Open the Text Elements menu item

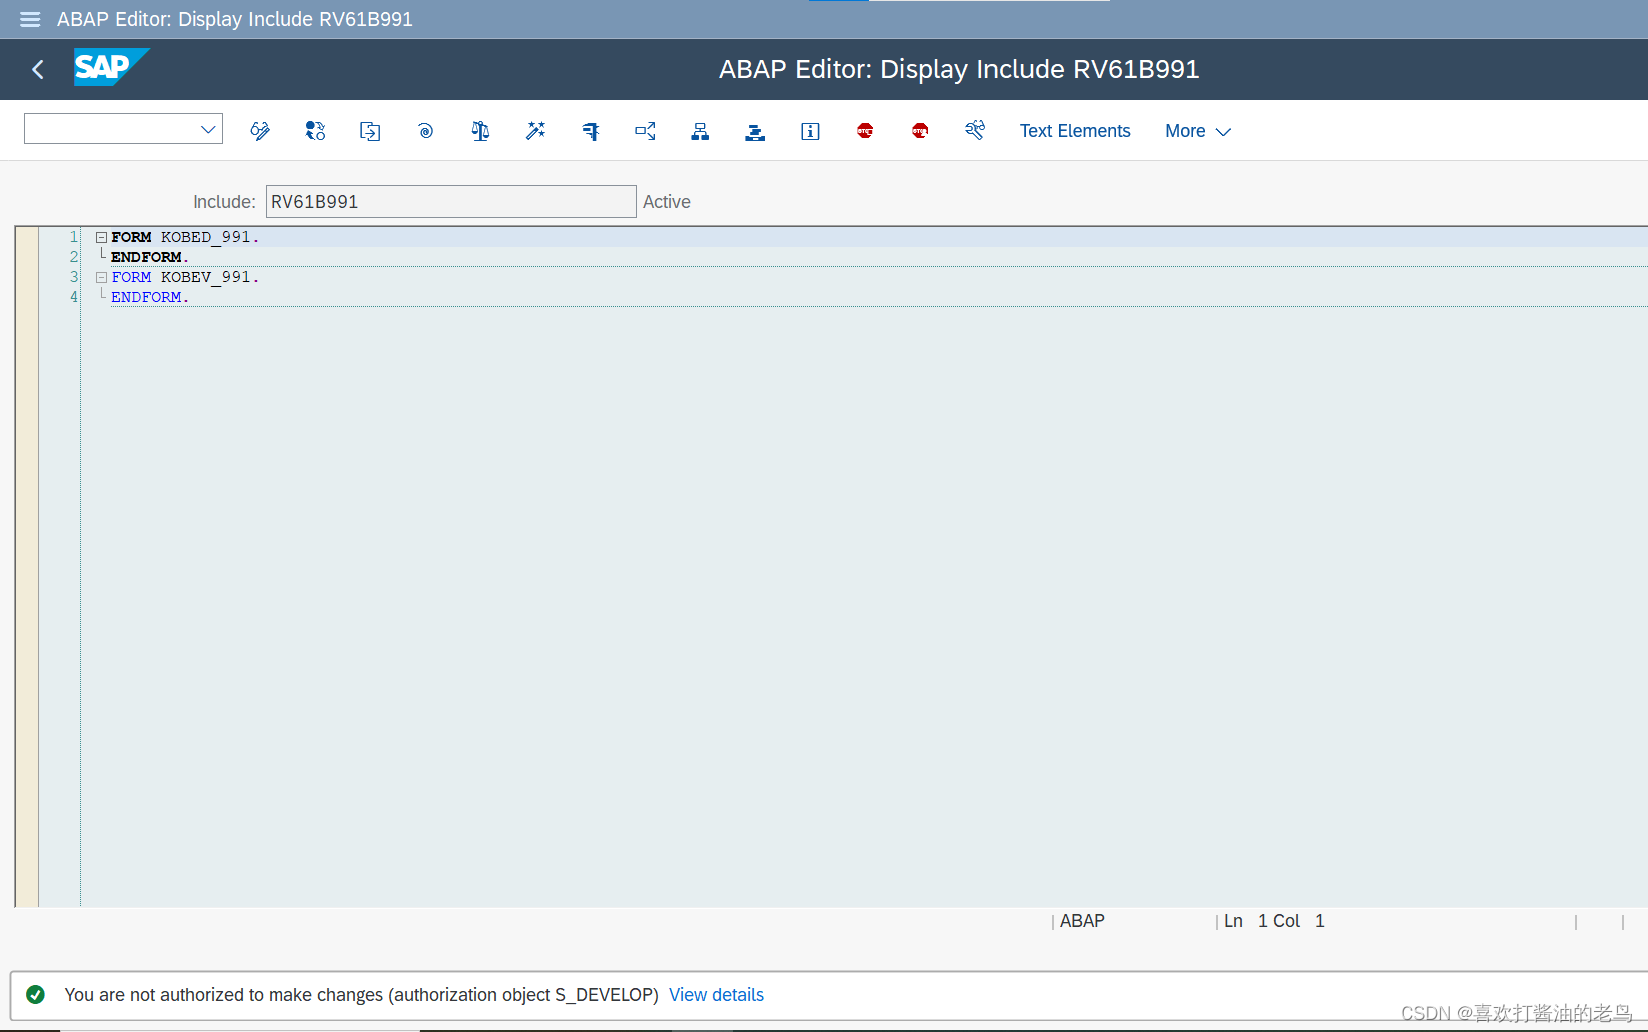(1074, 130)
